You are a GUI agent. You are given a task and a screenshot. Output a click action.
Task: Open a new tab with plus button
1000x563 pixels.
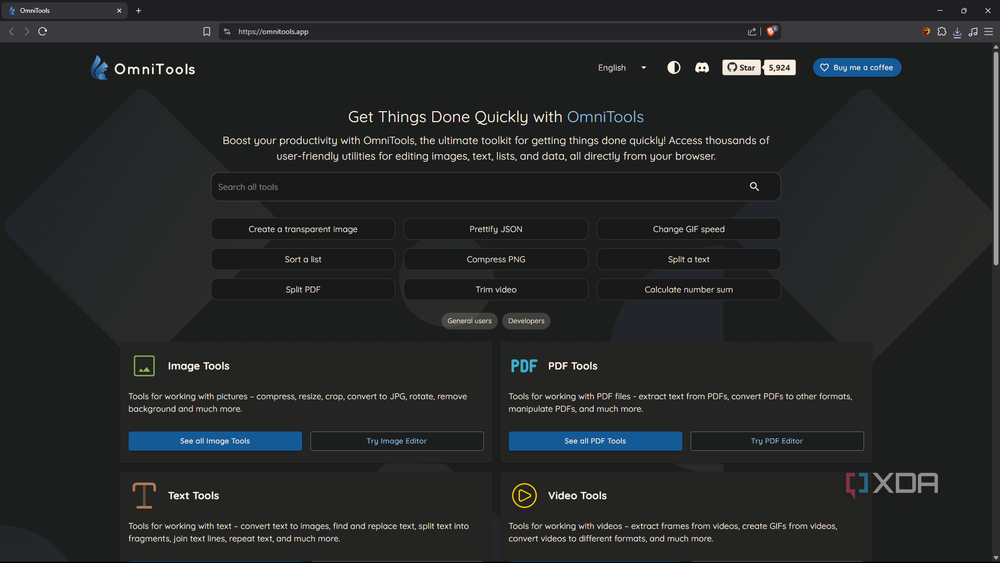pos(138,10)
